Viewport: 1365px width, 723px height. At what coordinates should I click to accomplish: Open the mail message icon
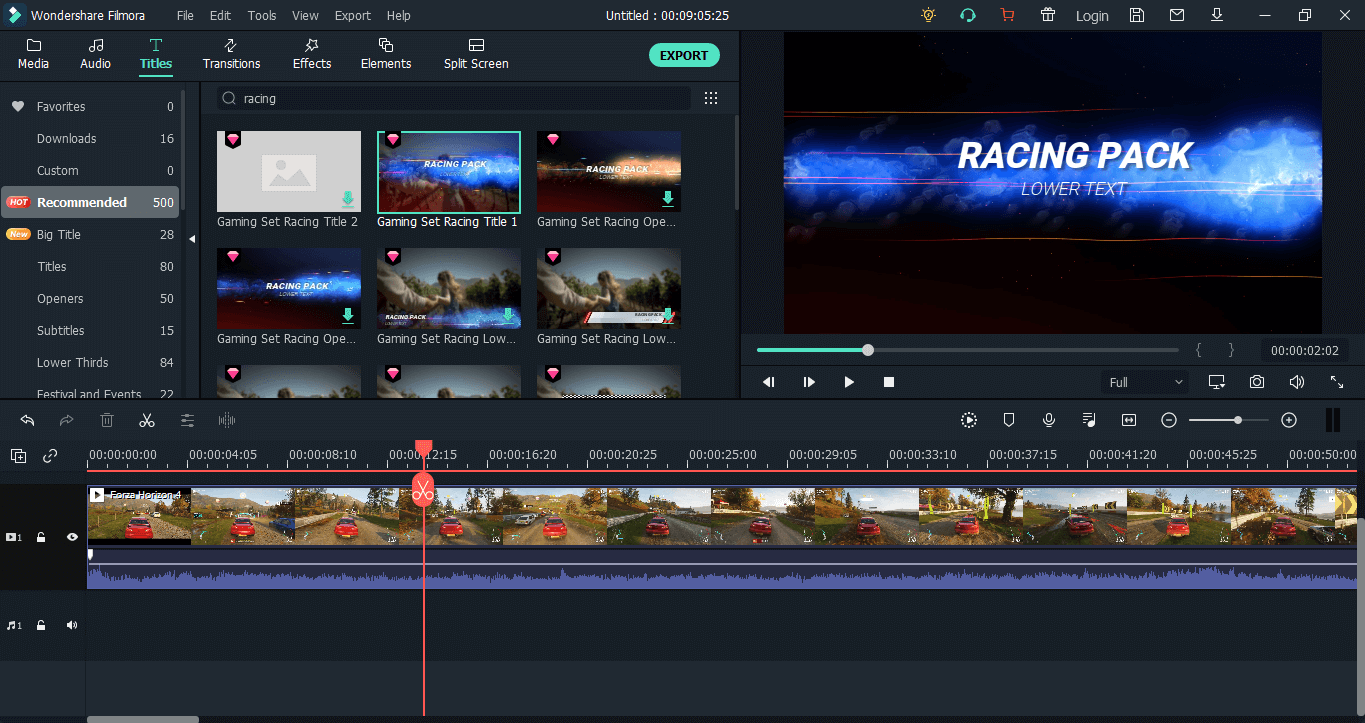(x=1177, y=15)
